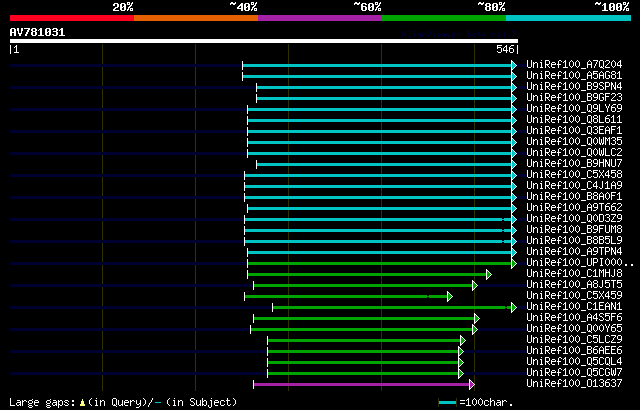Select the UniRef100_O13637 label

(x=574, y=384)
